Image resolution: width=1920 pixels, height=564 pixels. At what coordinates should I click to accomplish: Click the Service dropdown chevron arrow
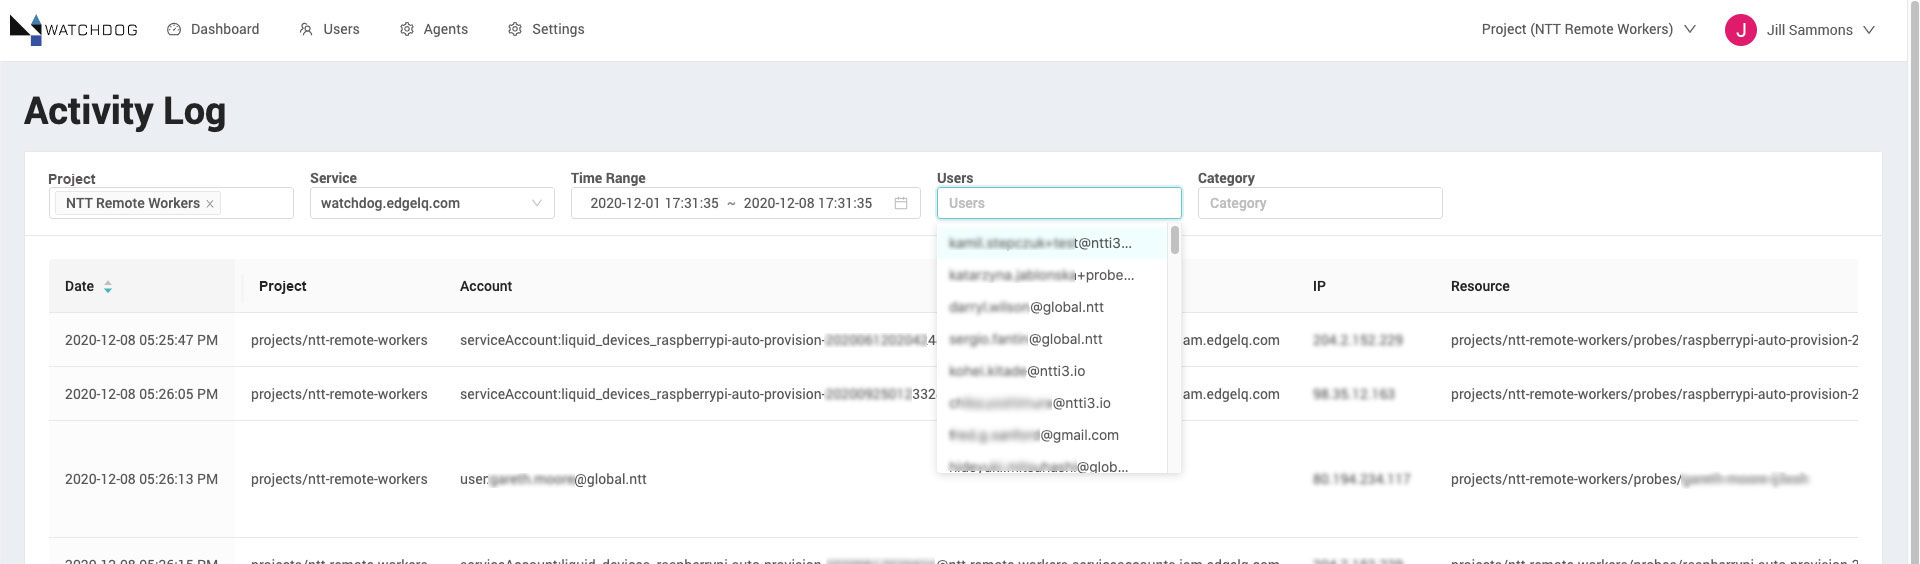[x=537, y=203]
